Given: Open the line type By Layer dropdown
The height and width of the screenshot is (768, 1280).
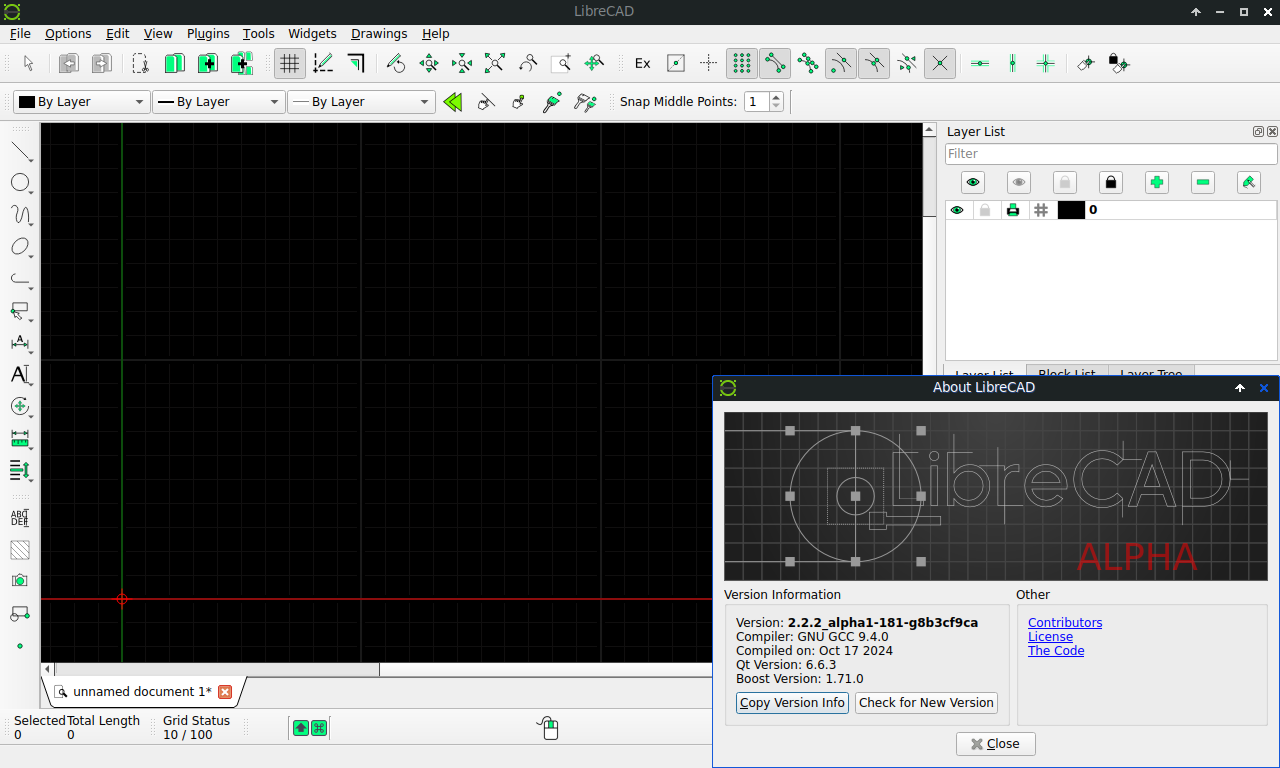Looking at the screenshot, I should tap(361, 102).
